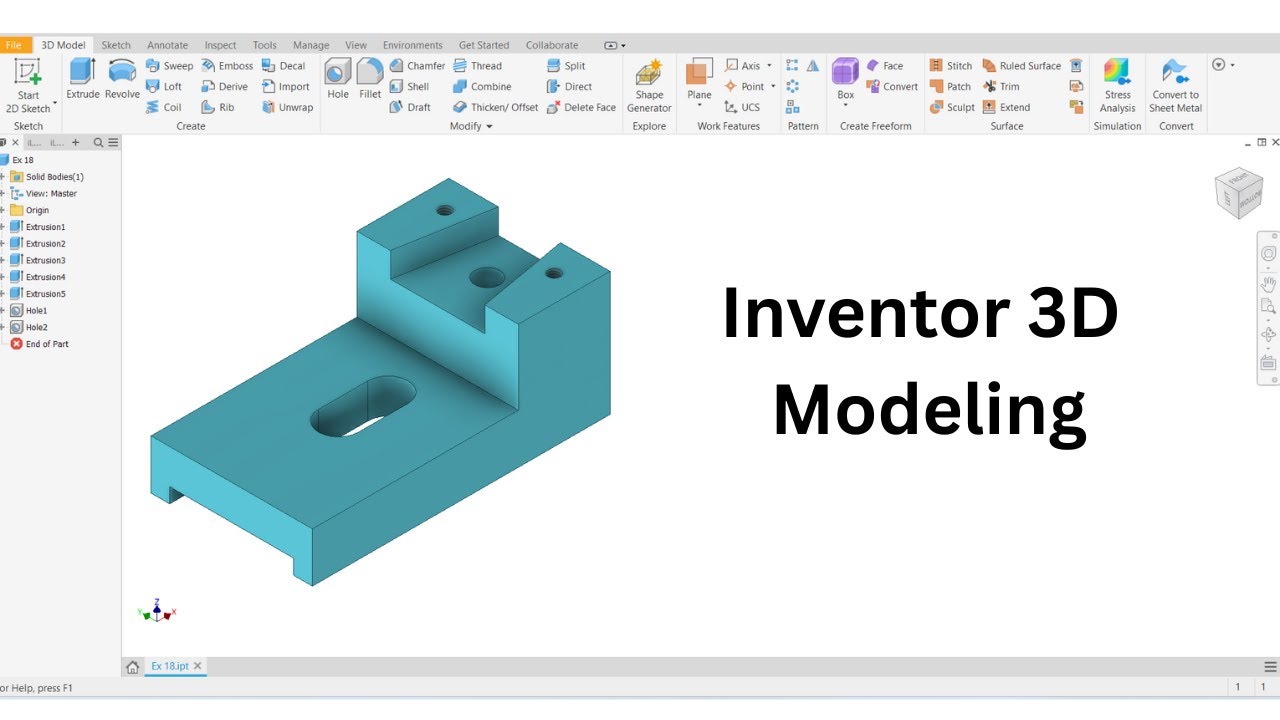1280x720 pixels.
Task: Click the Import command
Action: click(286, 86)
